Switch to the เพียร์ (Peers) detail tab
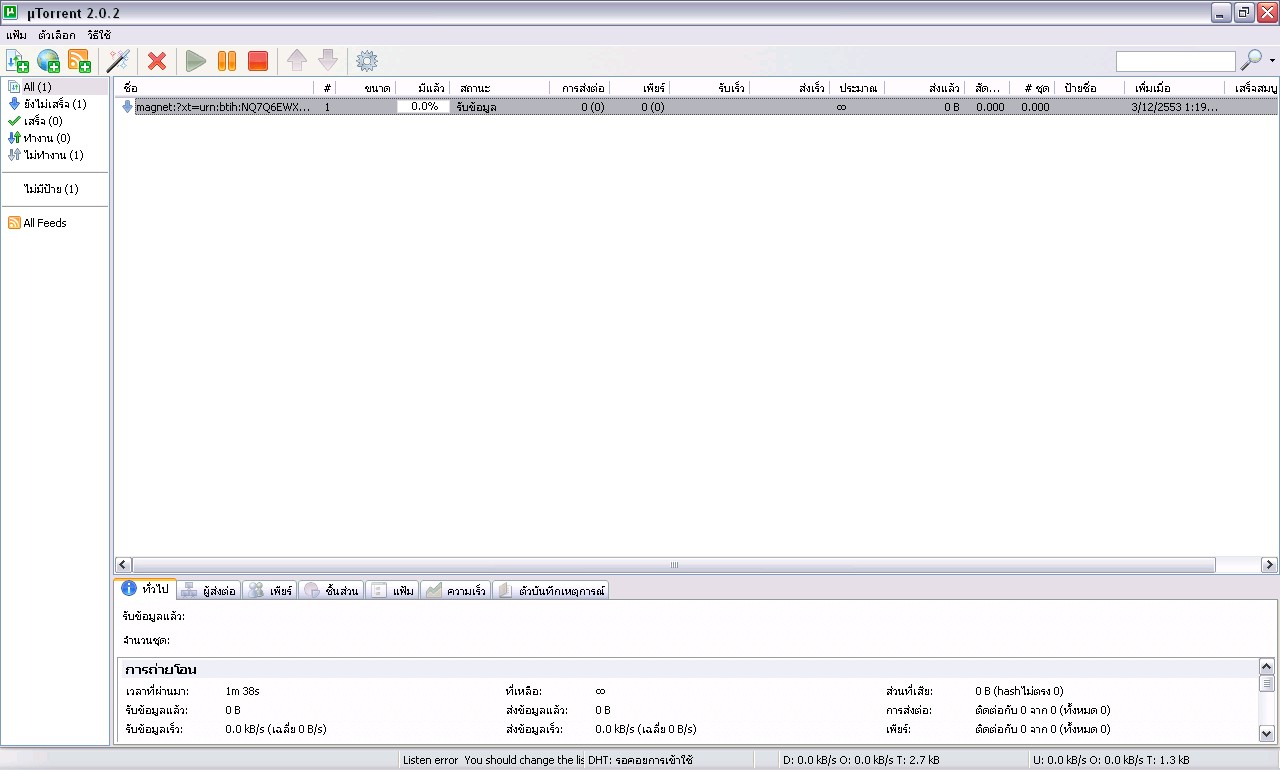The width and height of the screenshot is (1280, 770). (x=269, y=591)
